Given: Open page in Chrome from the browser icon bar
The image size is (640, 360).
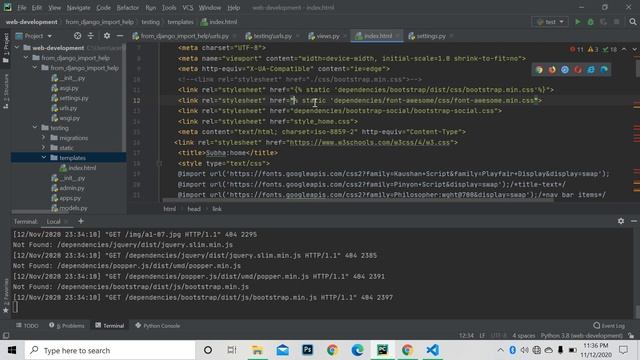Looking at the screenshot, I should (x=539, y=69).
